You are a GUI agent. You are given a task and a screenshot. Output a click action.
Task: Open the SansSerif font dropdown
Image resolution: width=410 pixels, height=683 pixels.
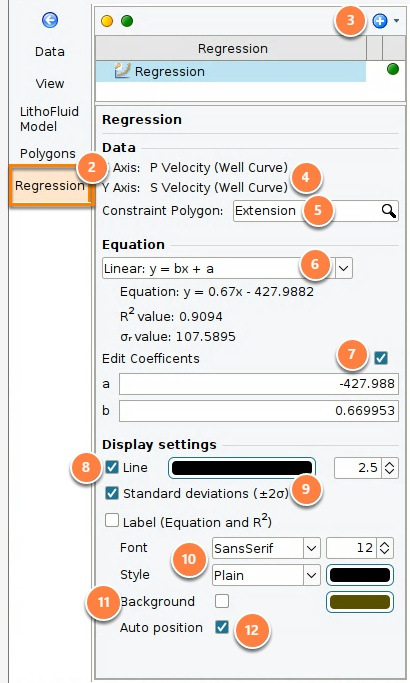tap(266, 548)
